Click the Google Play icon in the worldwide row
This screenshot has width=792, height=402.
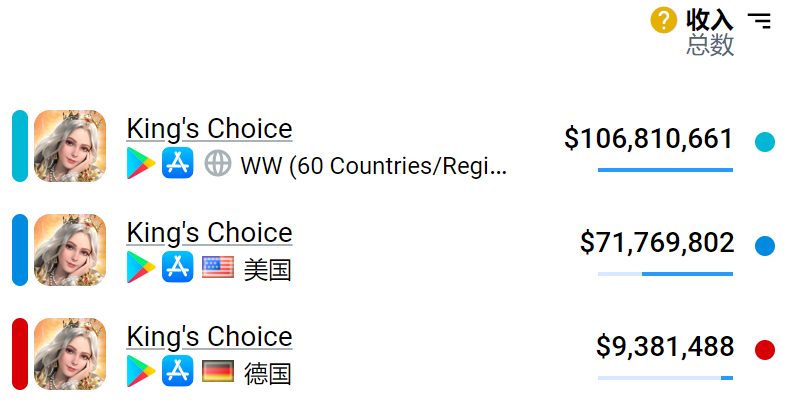click(x=141, y=163)
